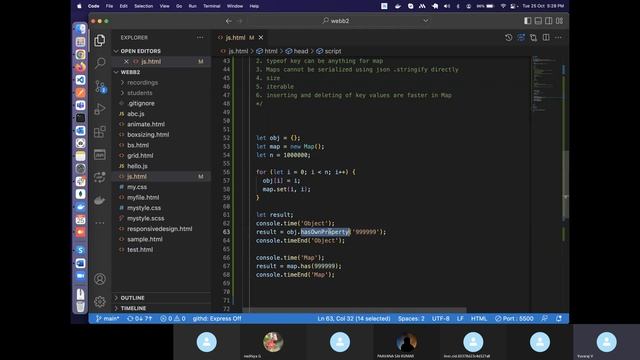640x360 pixels.
Task: Open the File menu
Action: pos(109,6)
